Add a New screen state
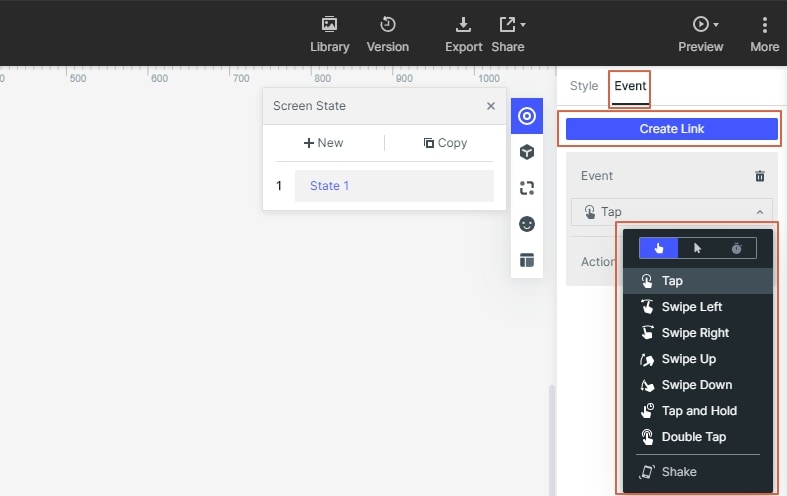Image resolution: width=787 pixels, height=496 pixels. click(323, 143)
